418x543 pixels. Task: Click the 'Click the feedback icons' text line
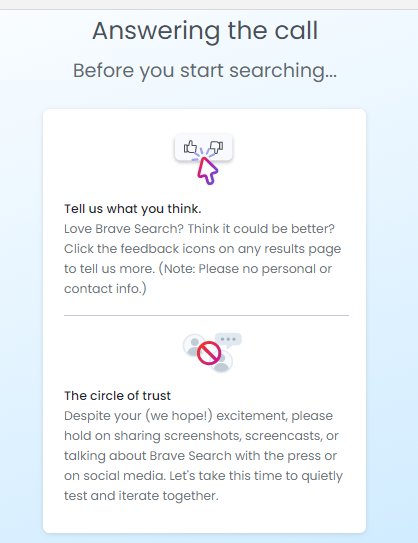[x=203, y=249]
